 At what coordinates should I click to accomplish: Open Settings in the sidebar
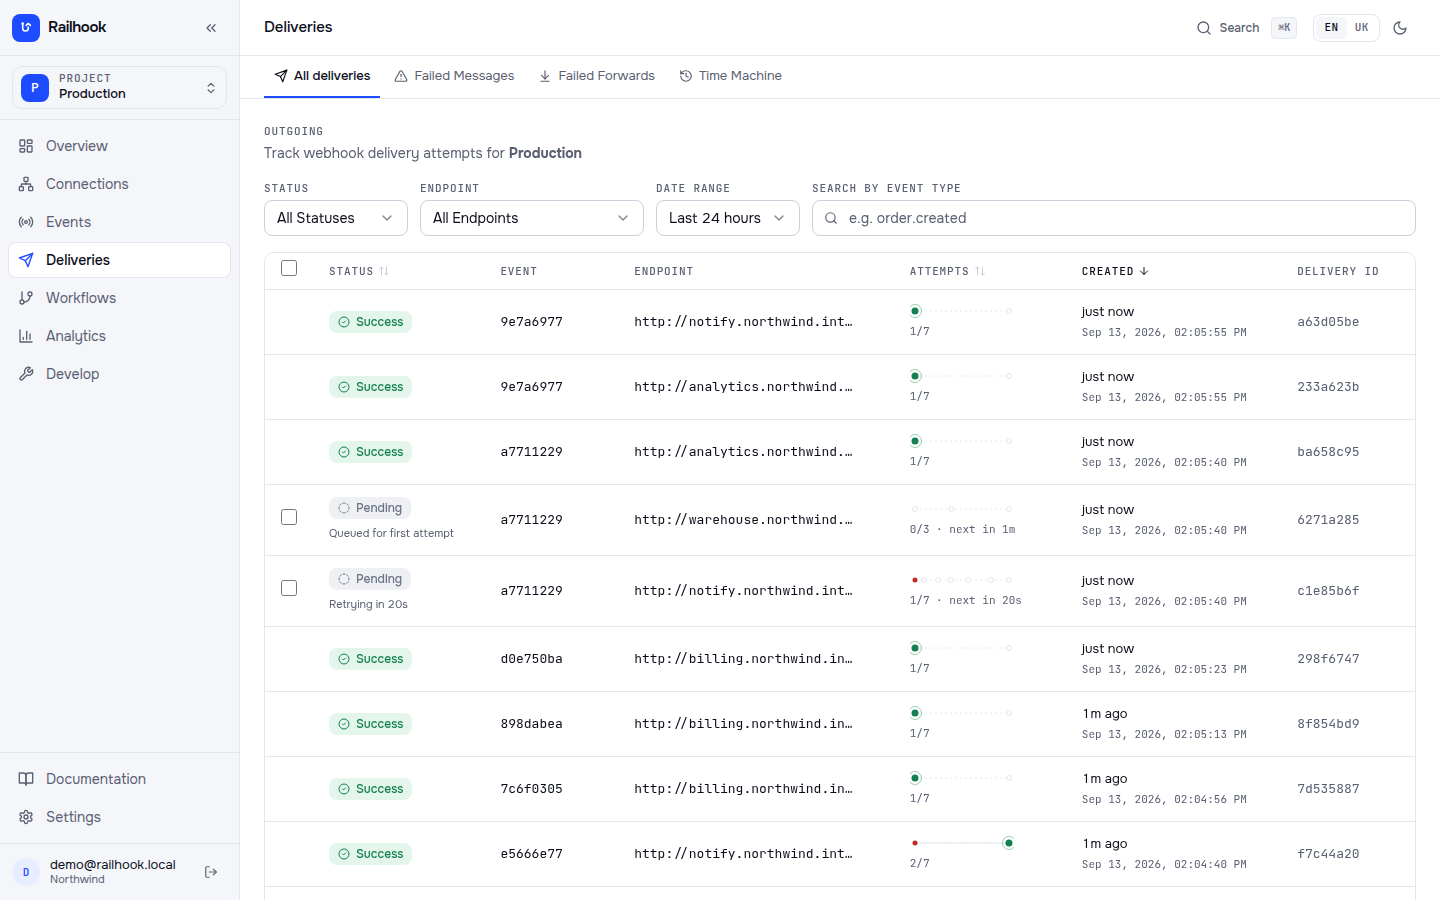(119, 817)
